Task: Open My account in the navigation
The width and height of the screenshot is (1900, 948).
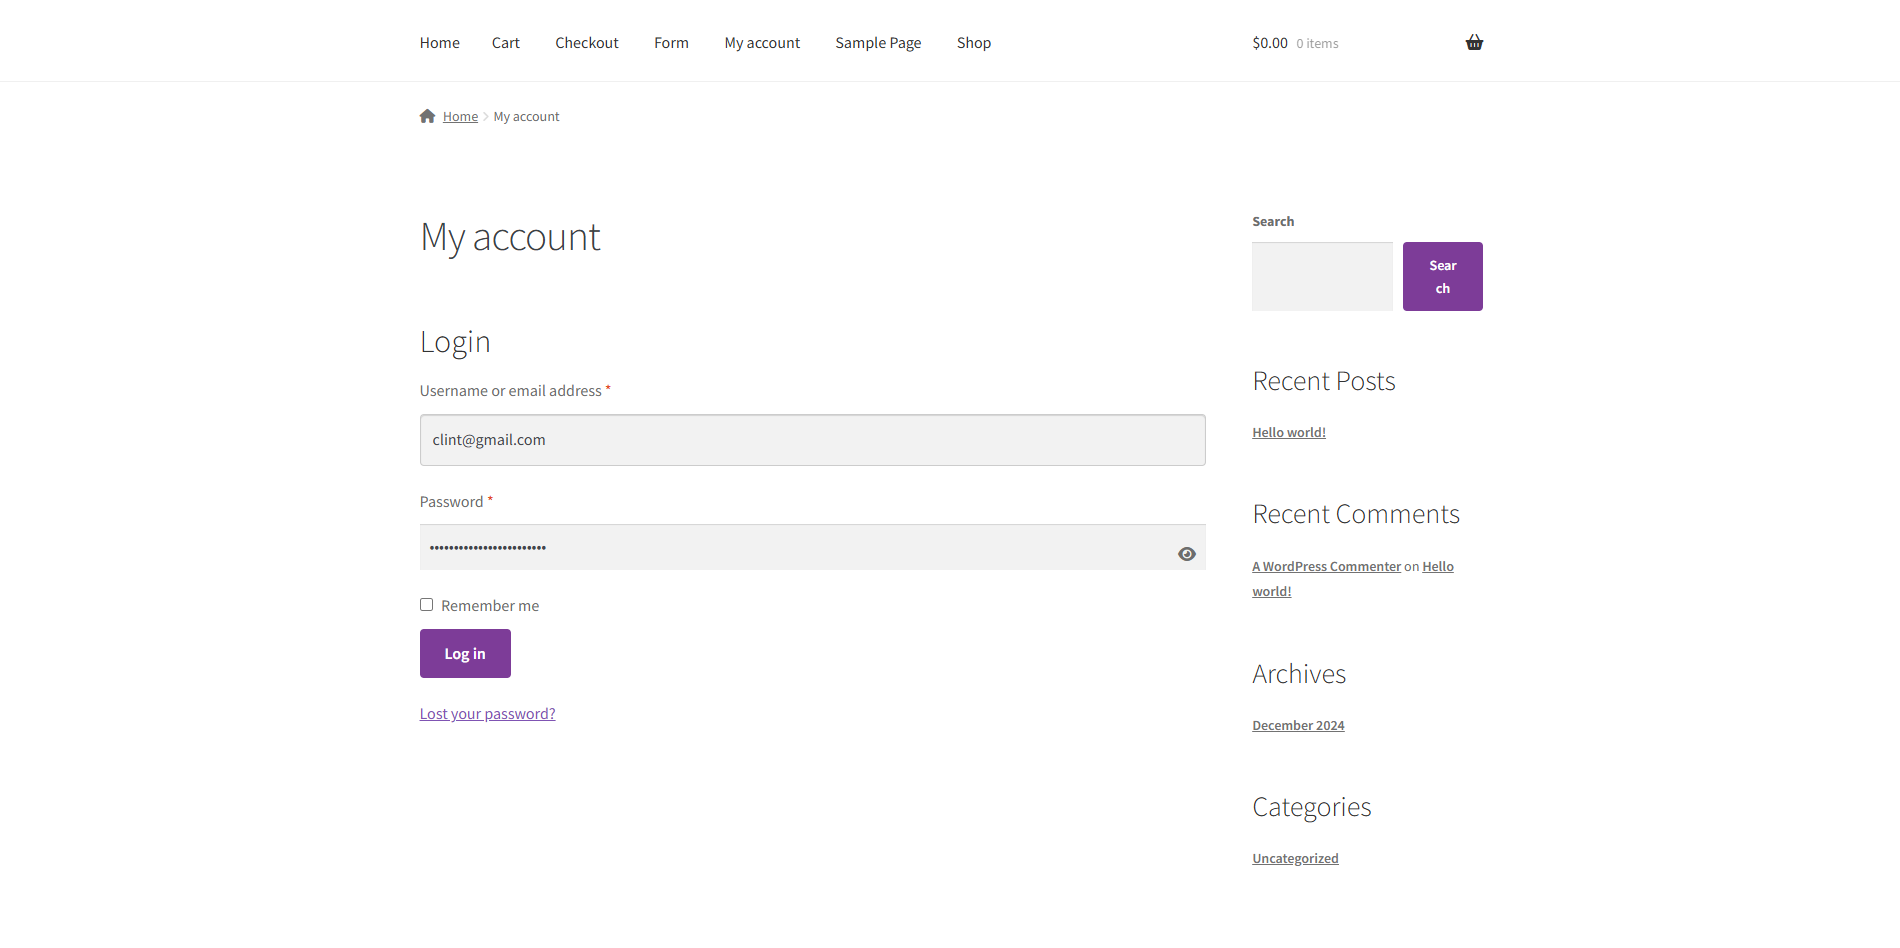Action: point(762,43)
